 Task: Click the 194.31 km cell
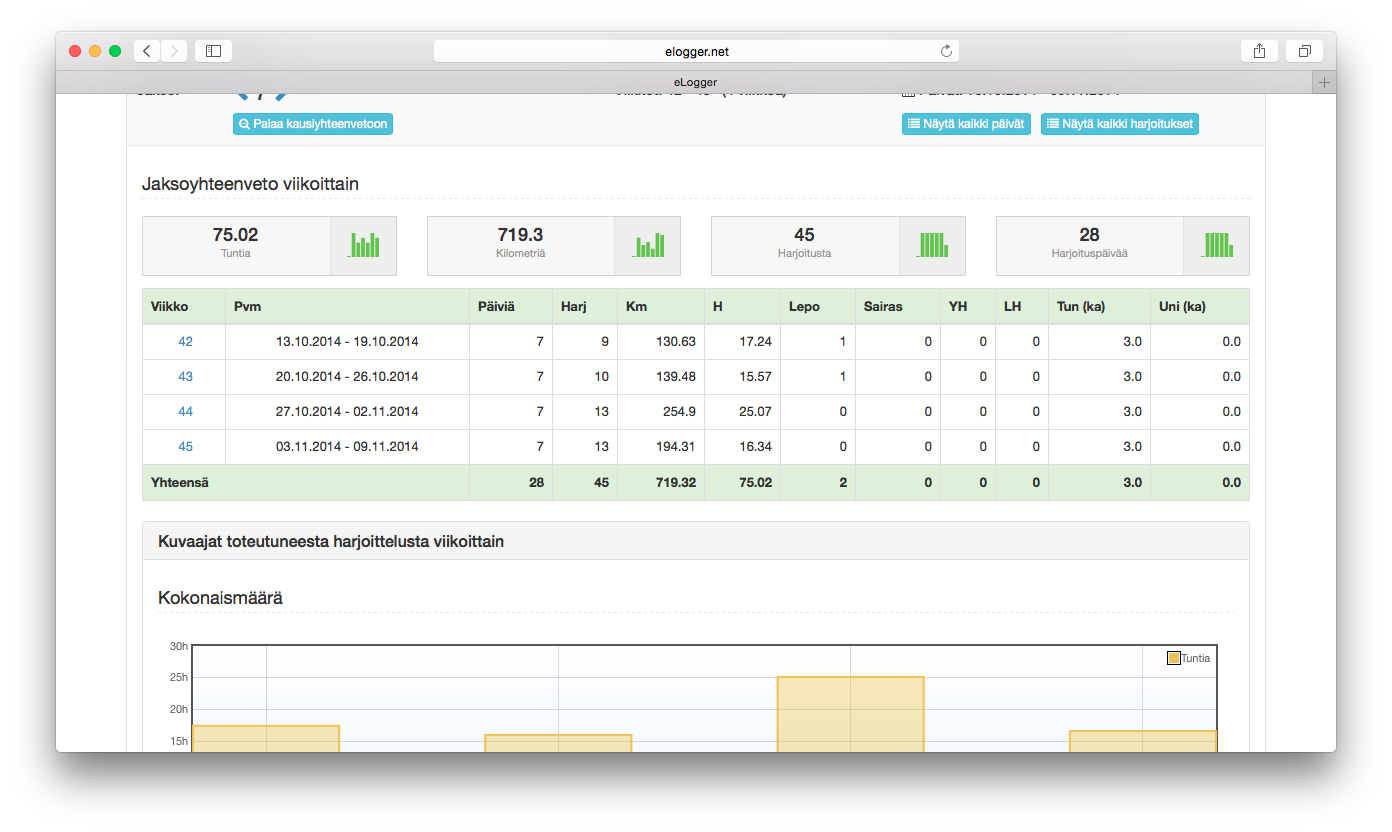pyautogui.click(x=661, y=447)
